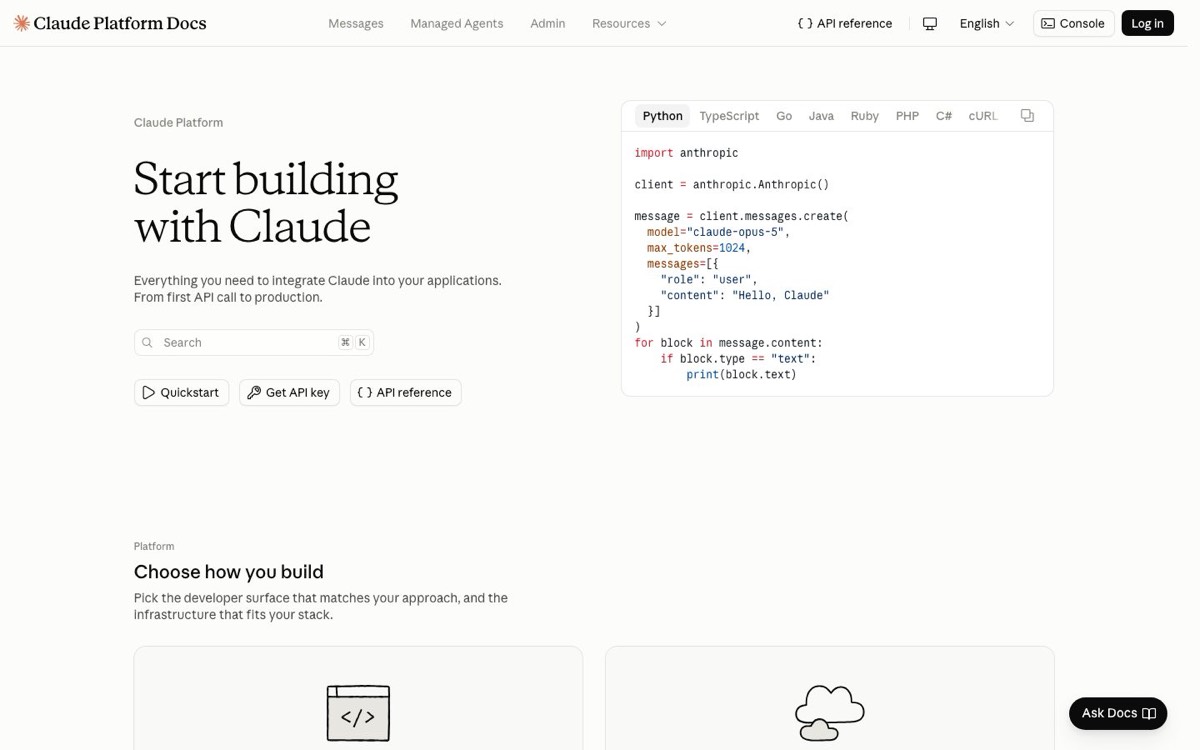
Task: Open the Messages nav item
Action: click(356, 23)
